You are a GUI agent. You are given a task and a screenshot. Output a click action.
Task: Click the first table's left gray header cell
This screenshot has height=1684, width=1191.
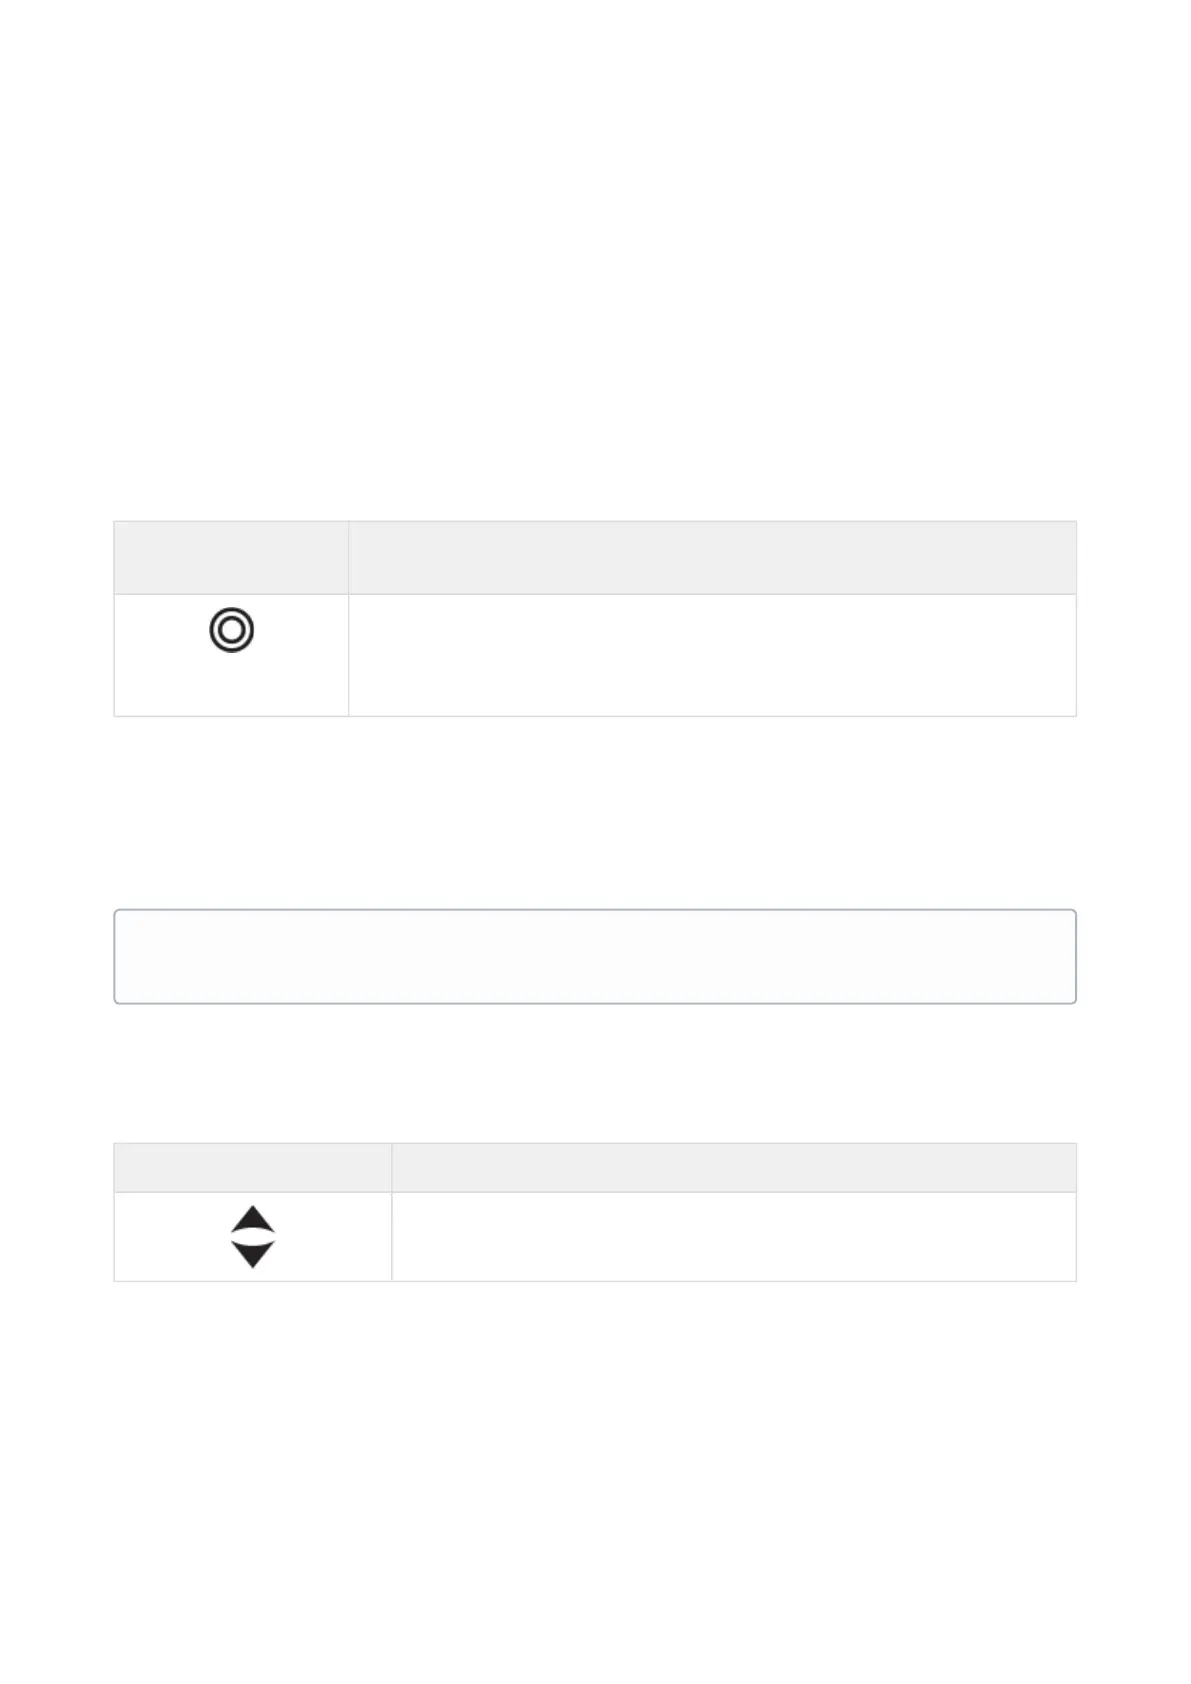pyautogui.click(x=231, y=557)
